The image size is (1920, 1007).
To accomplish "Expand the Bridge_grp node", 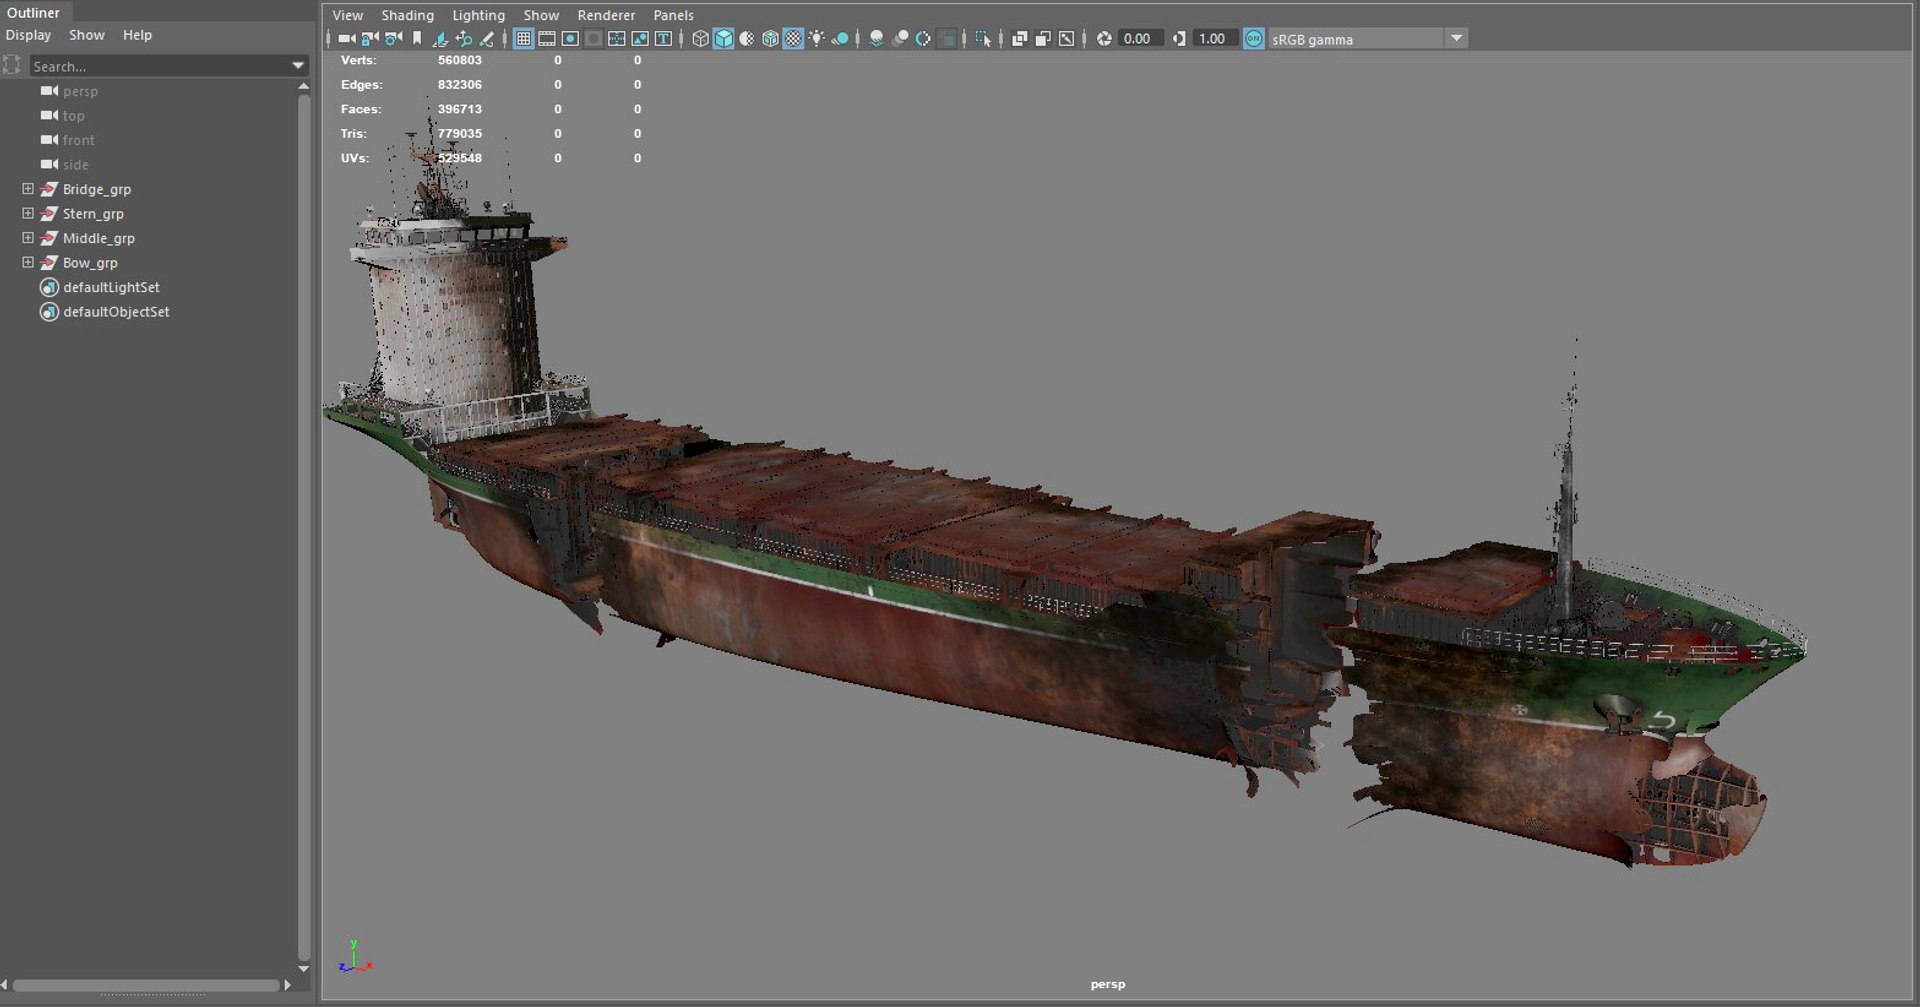I will pos(28,189).
